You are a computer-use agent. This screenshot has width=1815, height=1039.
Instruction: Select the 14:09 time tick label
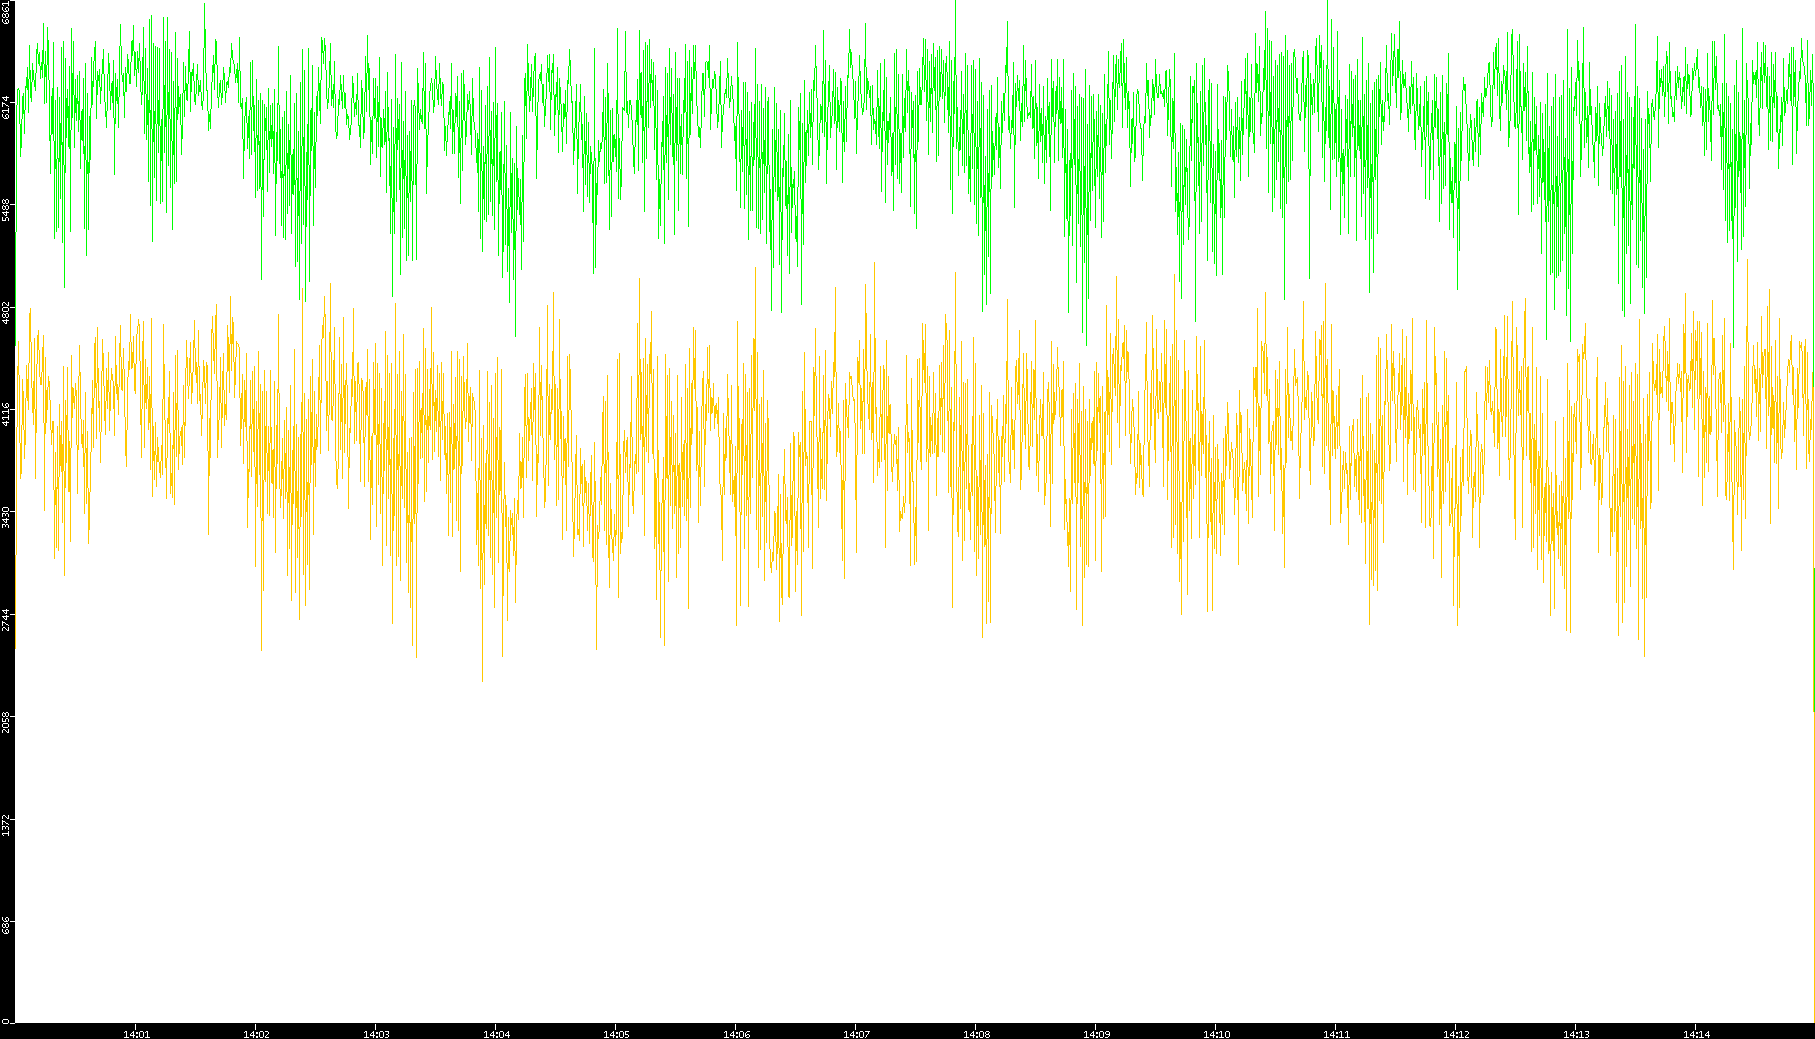pyautogui.click(x=1096, y=1034)
